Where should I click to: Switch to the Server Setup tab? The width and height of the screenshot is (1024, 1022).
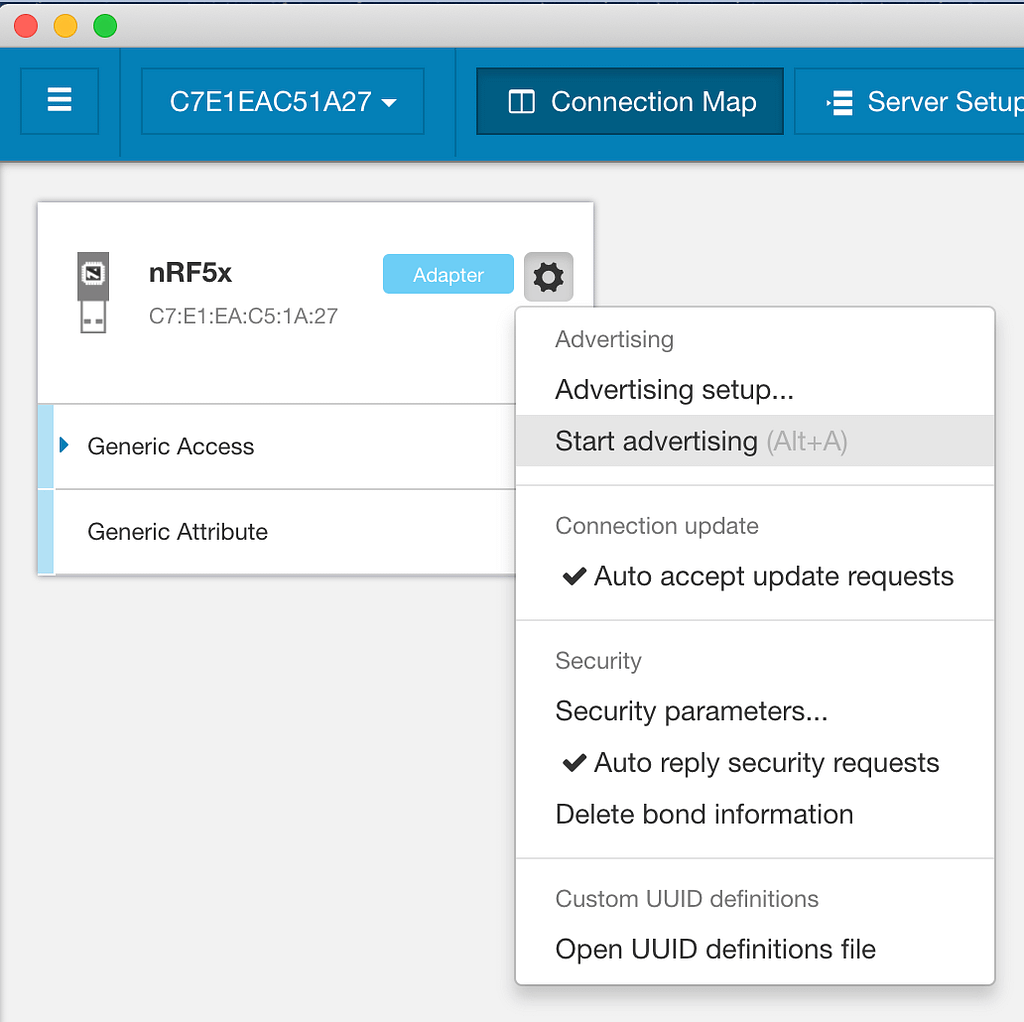pos(910,101)
